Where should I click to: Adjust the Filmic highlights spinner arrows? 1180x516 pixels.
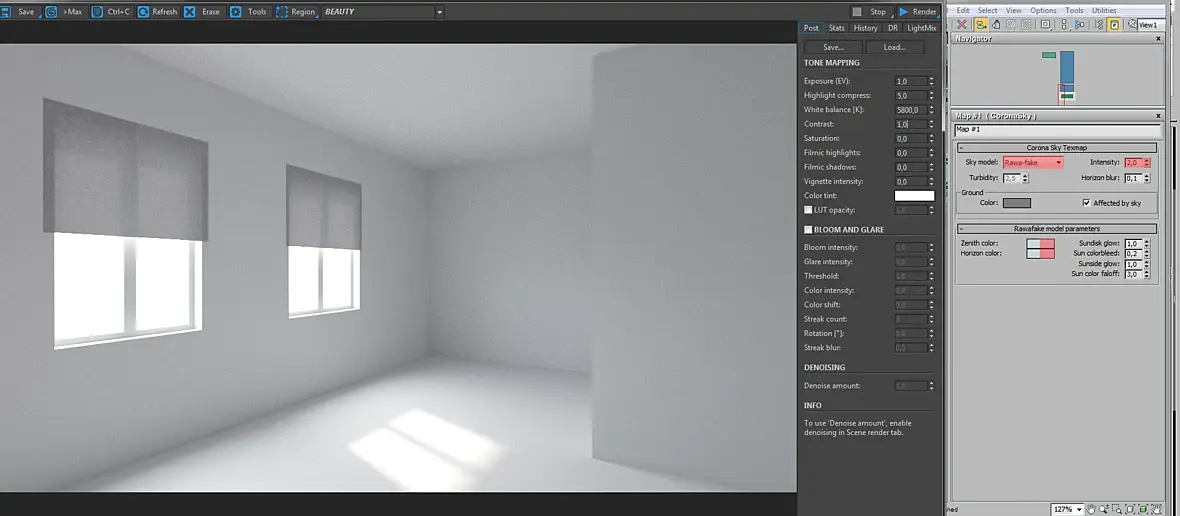tap(932, 153)
